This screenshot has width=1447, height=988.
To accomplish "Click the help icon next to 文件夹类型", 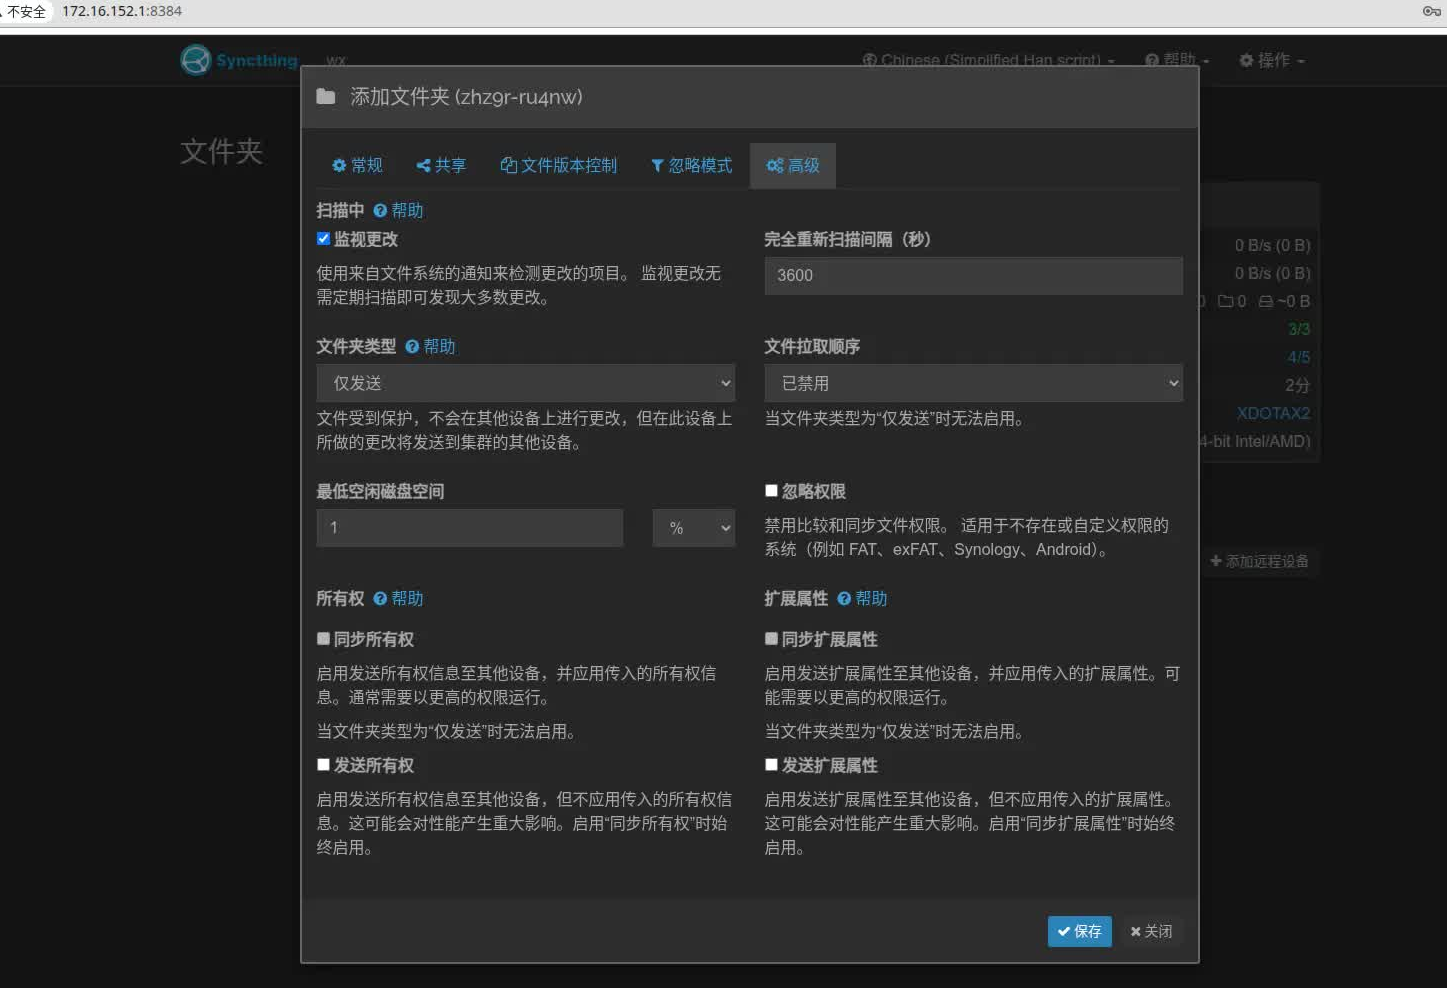I will (x=414, y=346).
